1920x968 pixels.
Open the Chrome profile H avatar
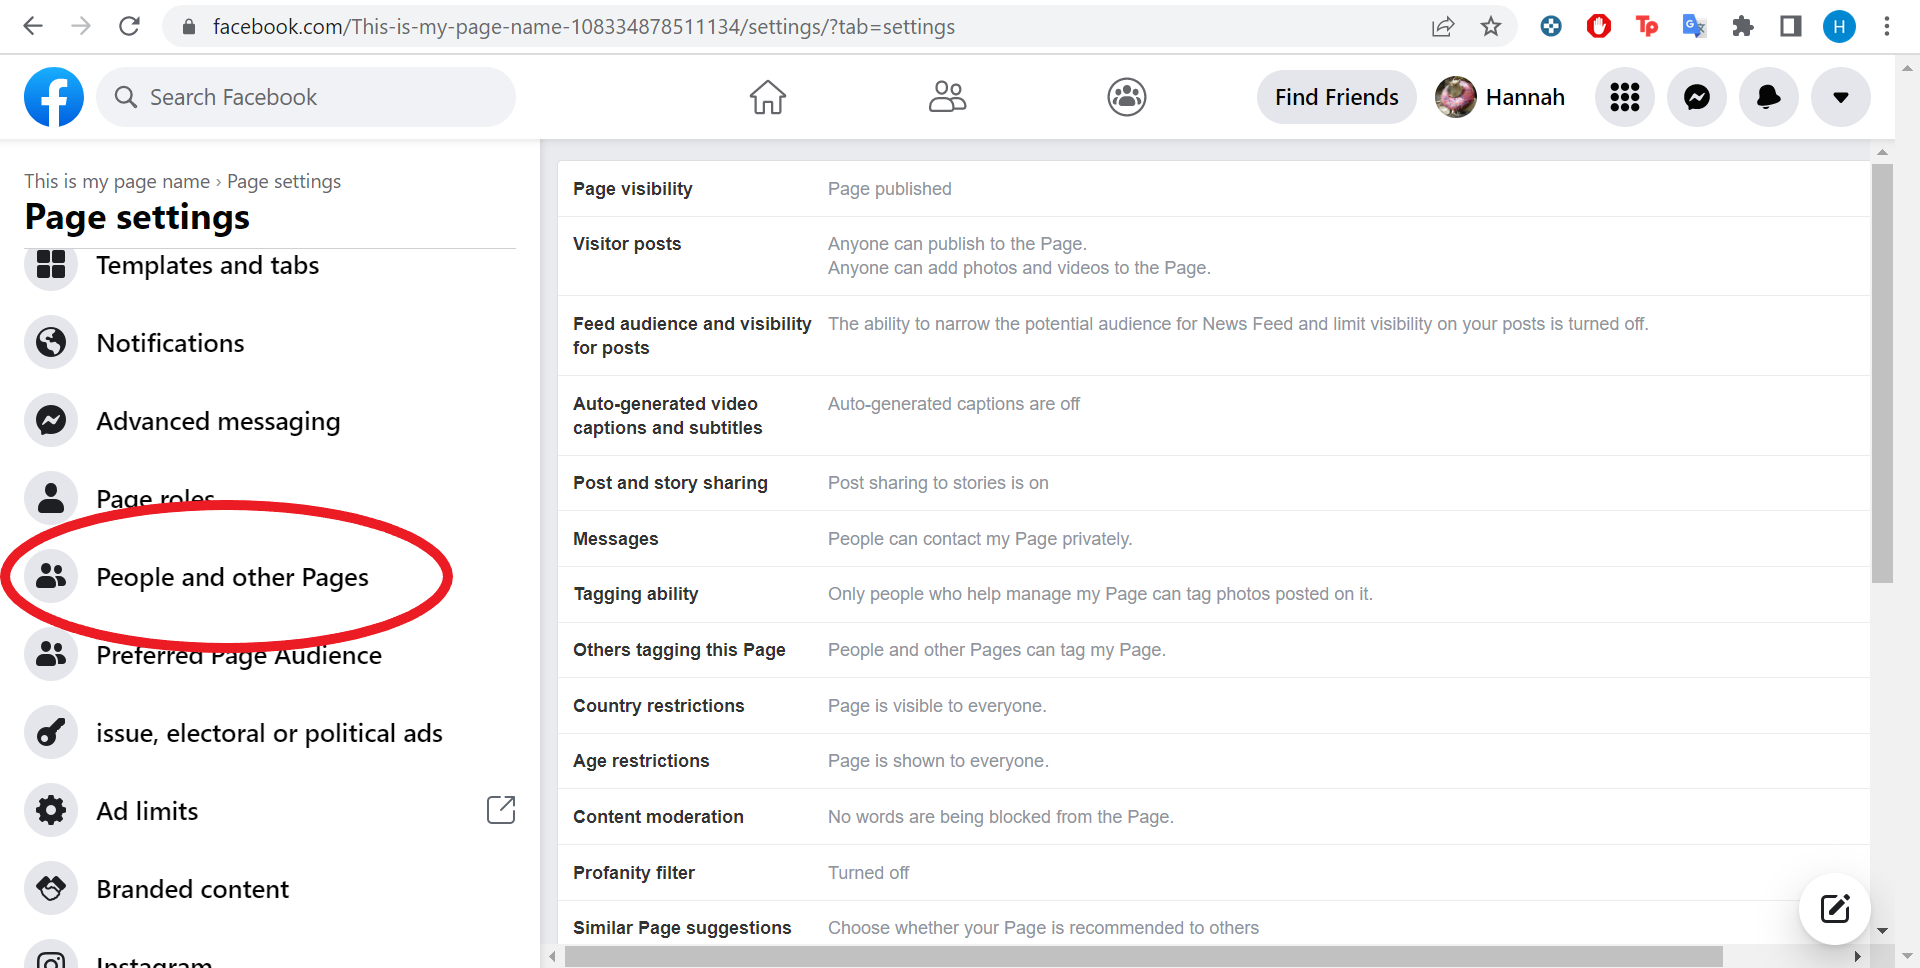pos(1839,27)
